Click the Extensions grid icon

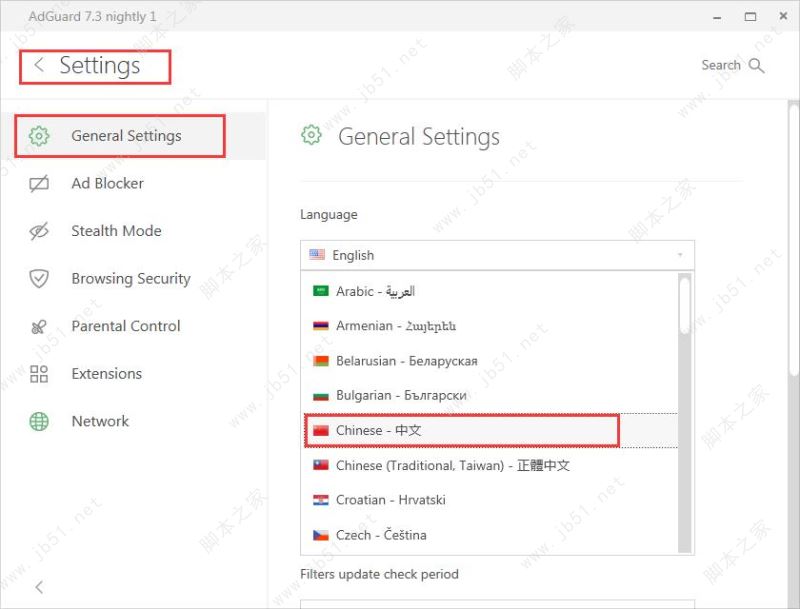pos(39,374)
